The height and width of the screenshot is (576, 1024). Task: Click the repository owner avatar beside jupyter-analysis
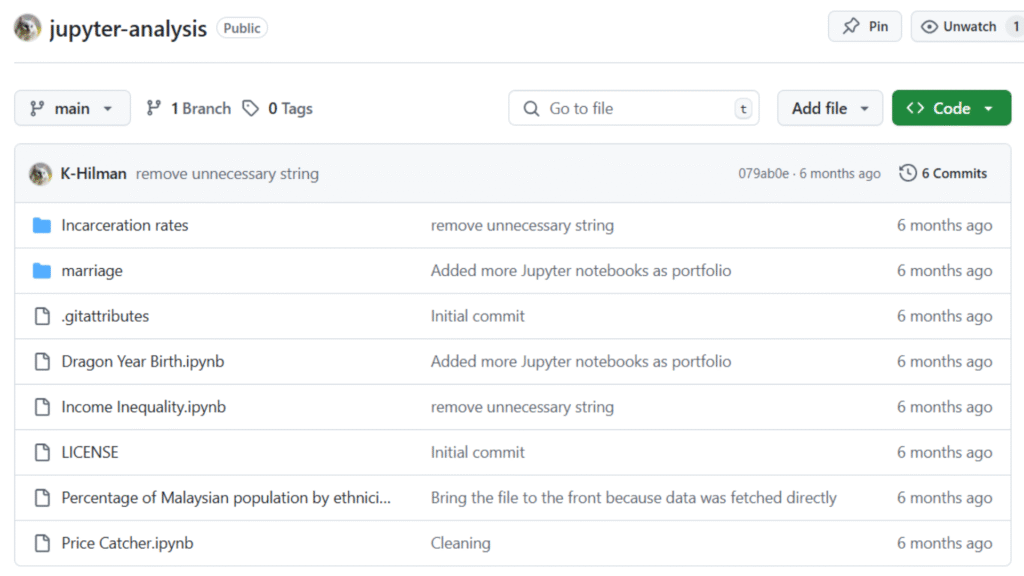pyautogui.click(x=27, y=28)
